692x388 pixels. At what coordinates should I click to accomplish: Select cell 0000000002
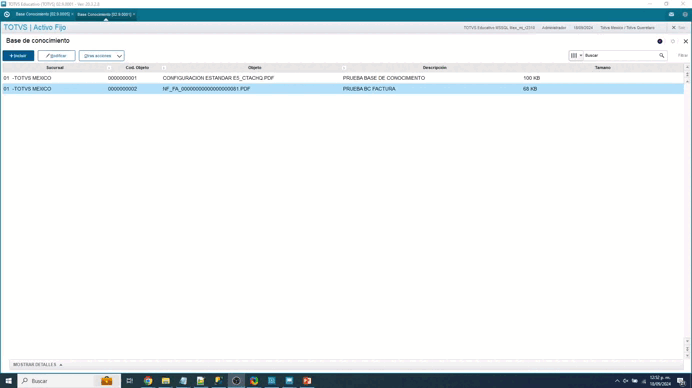[122, 89]
